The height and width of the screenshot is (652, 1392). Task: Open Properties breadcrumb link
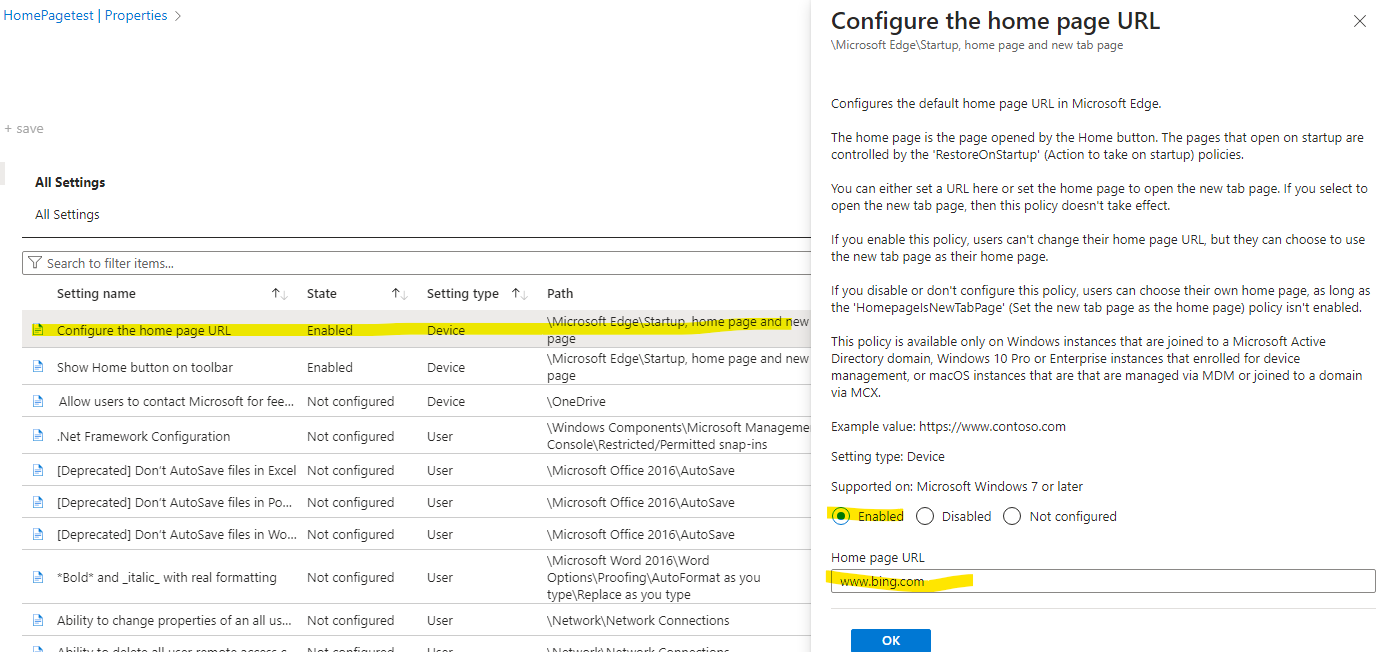tap(136, 16)
